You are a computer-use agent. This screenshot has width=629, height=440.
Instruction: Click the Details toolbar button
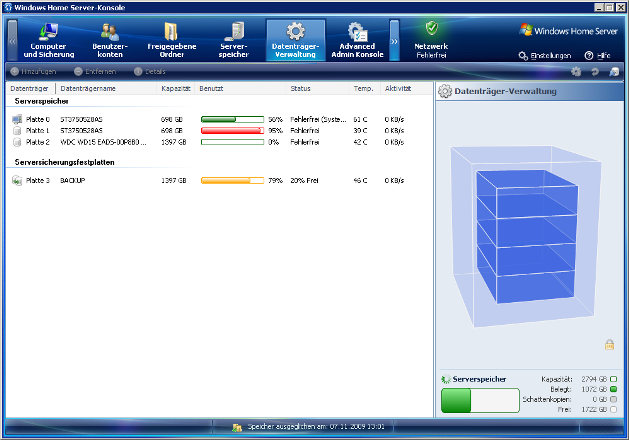150,71
